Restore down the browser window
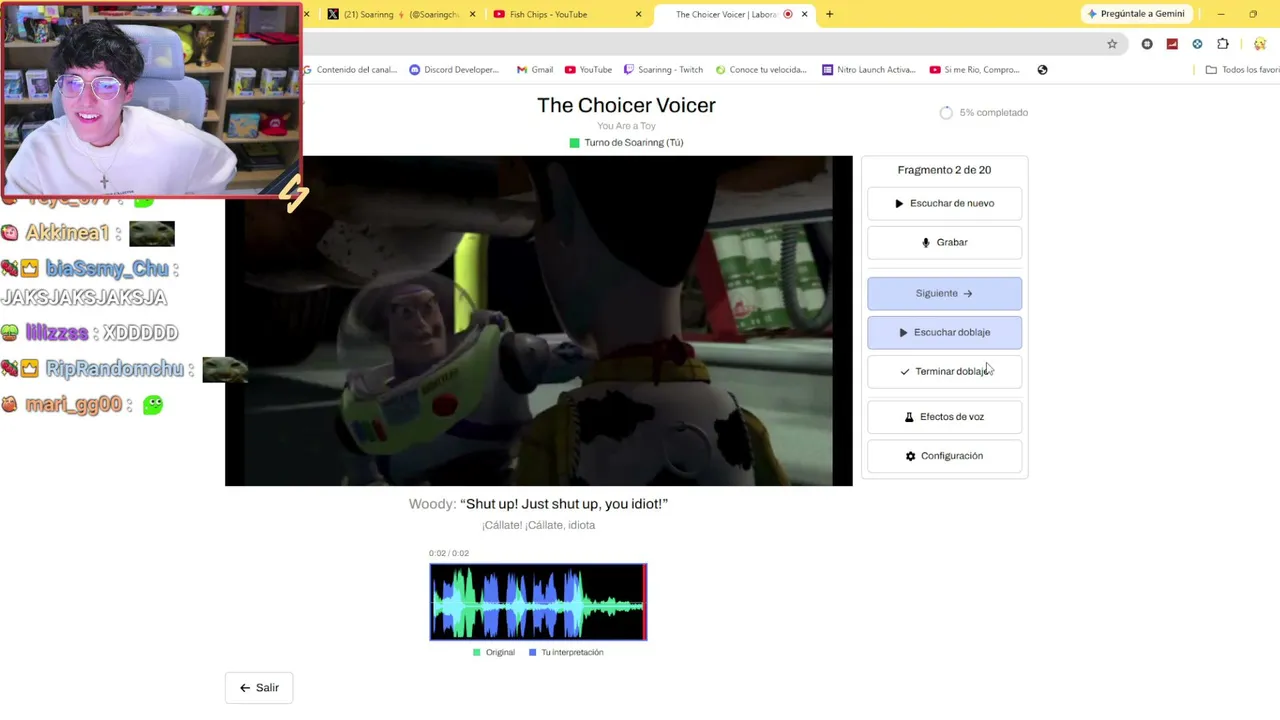Screen dimensions: 1280x720 coord(1253,14)
